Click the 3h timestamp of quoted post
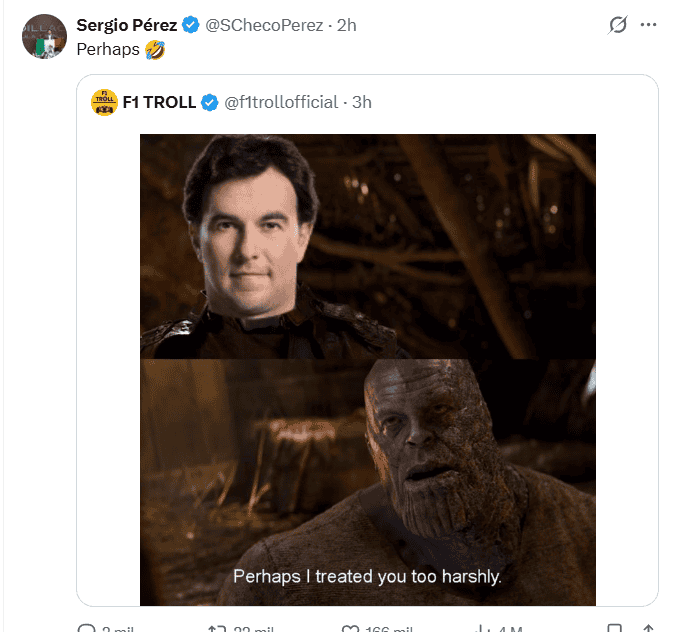Image resolution: width=673 pixels, height=632 pixels. pyautogui.click(x=362, y=102)
